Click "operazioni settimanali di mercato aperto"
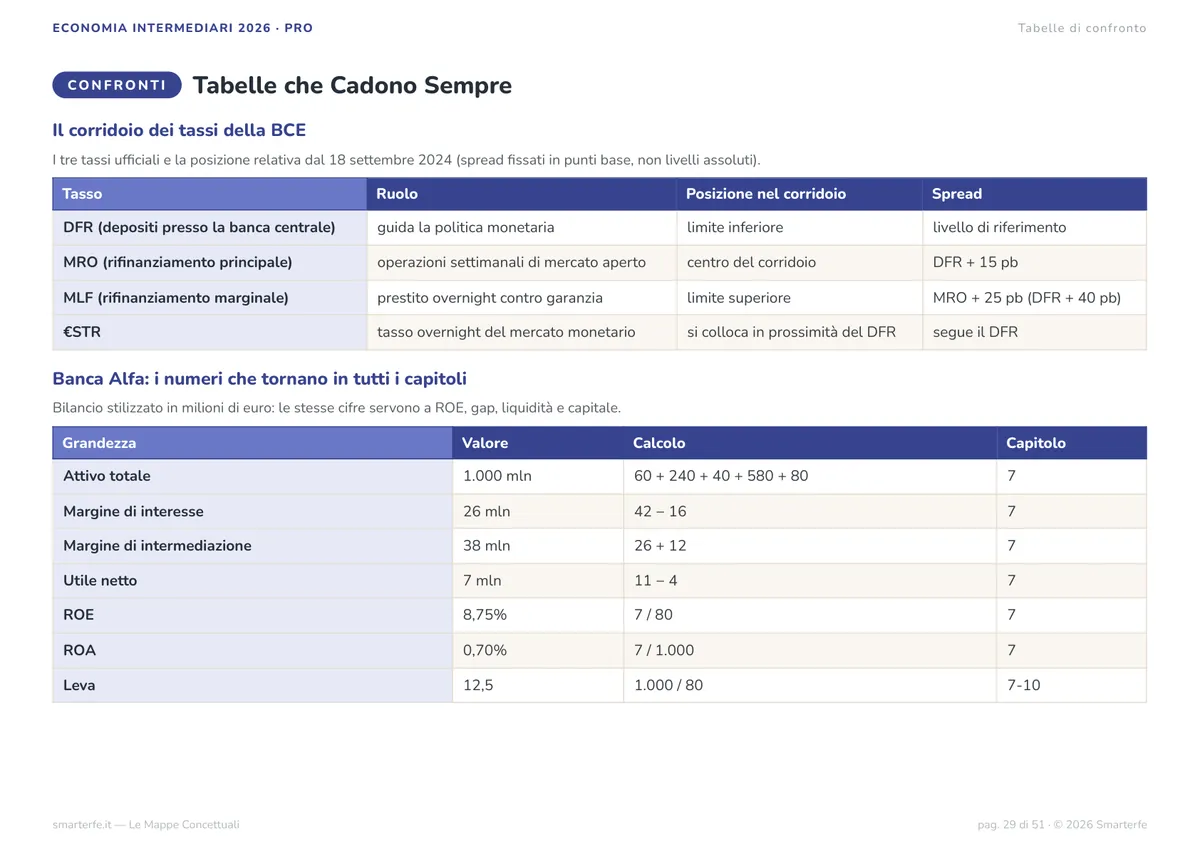This screenshot has height=849, width=1200. [x=522, y=263]
